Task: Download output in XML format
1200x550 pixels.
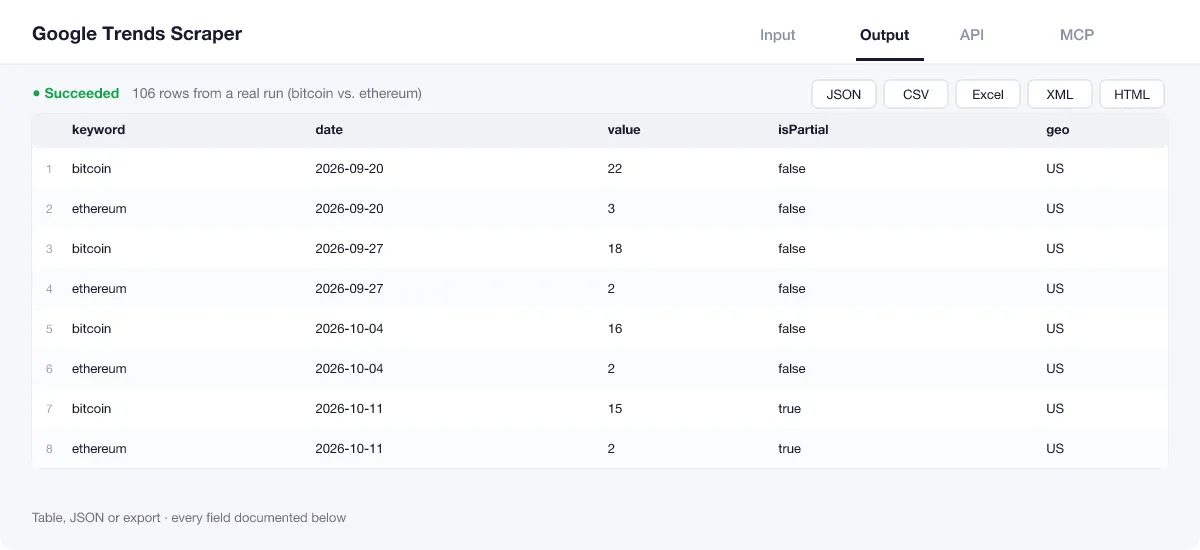Action: coord(1060,94)
